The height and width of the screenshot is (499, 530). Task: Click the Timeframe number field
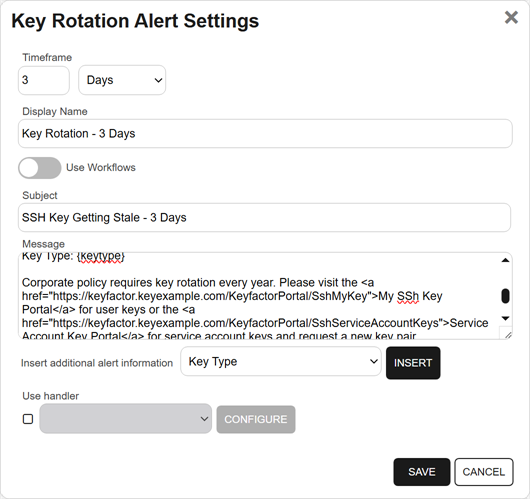(x=44, y=80)
